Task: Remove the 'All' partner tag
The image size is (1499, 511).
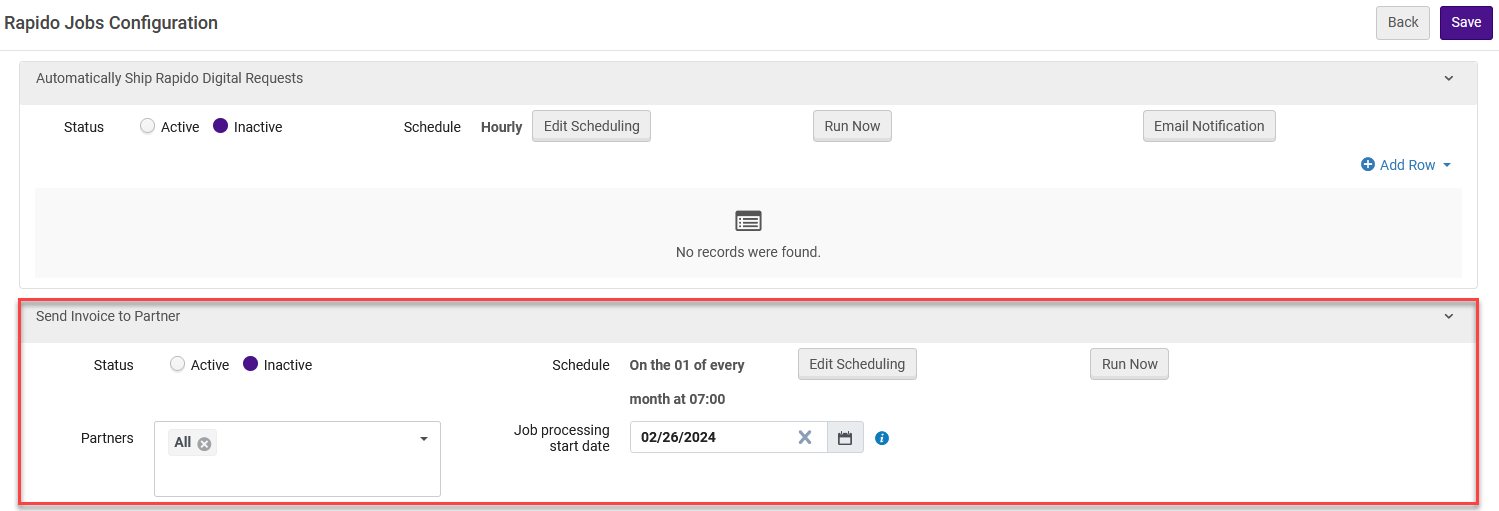Action: click(204, 443)
